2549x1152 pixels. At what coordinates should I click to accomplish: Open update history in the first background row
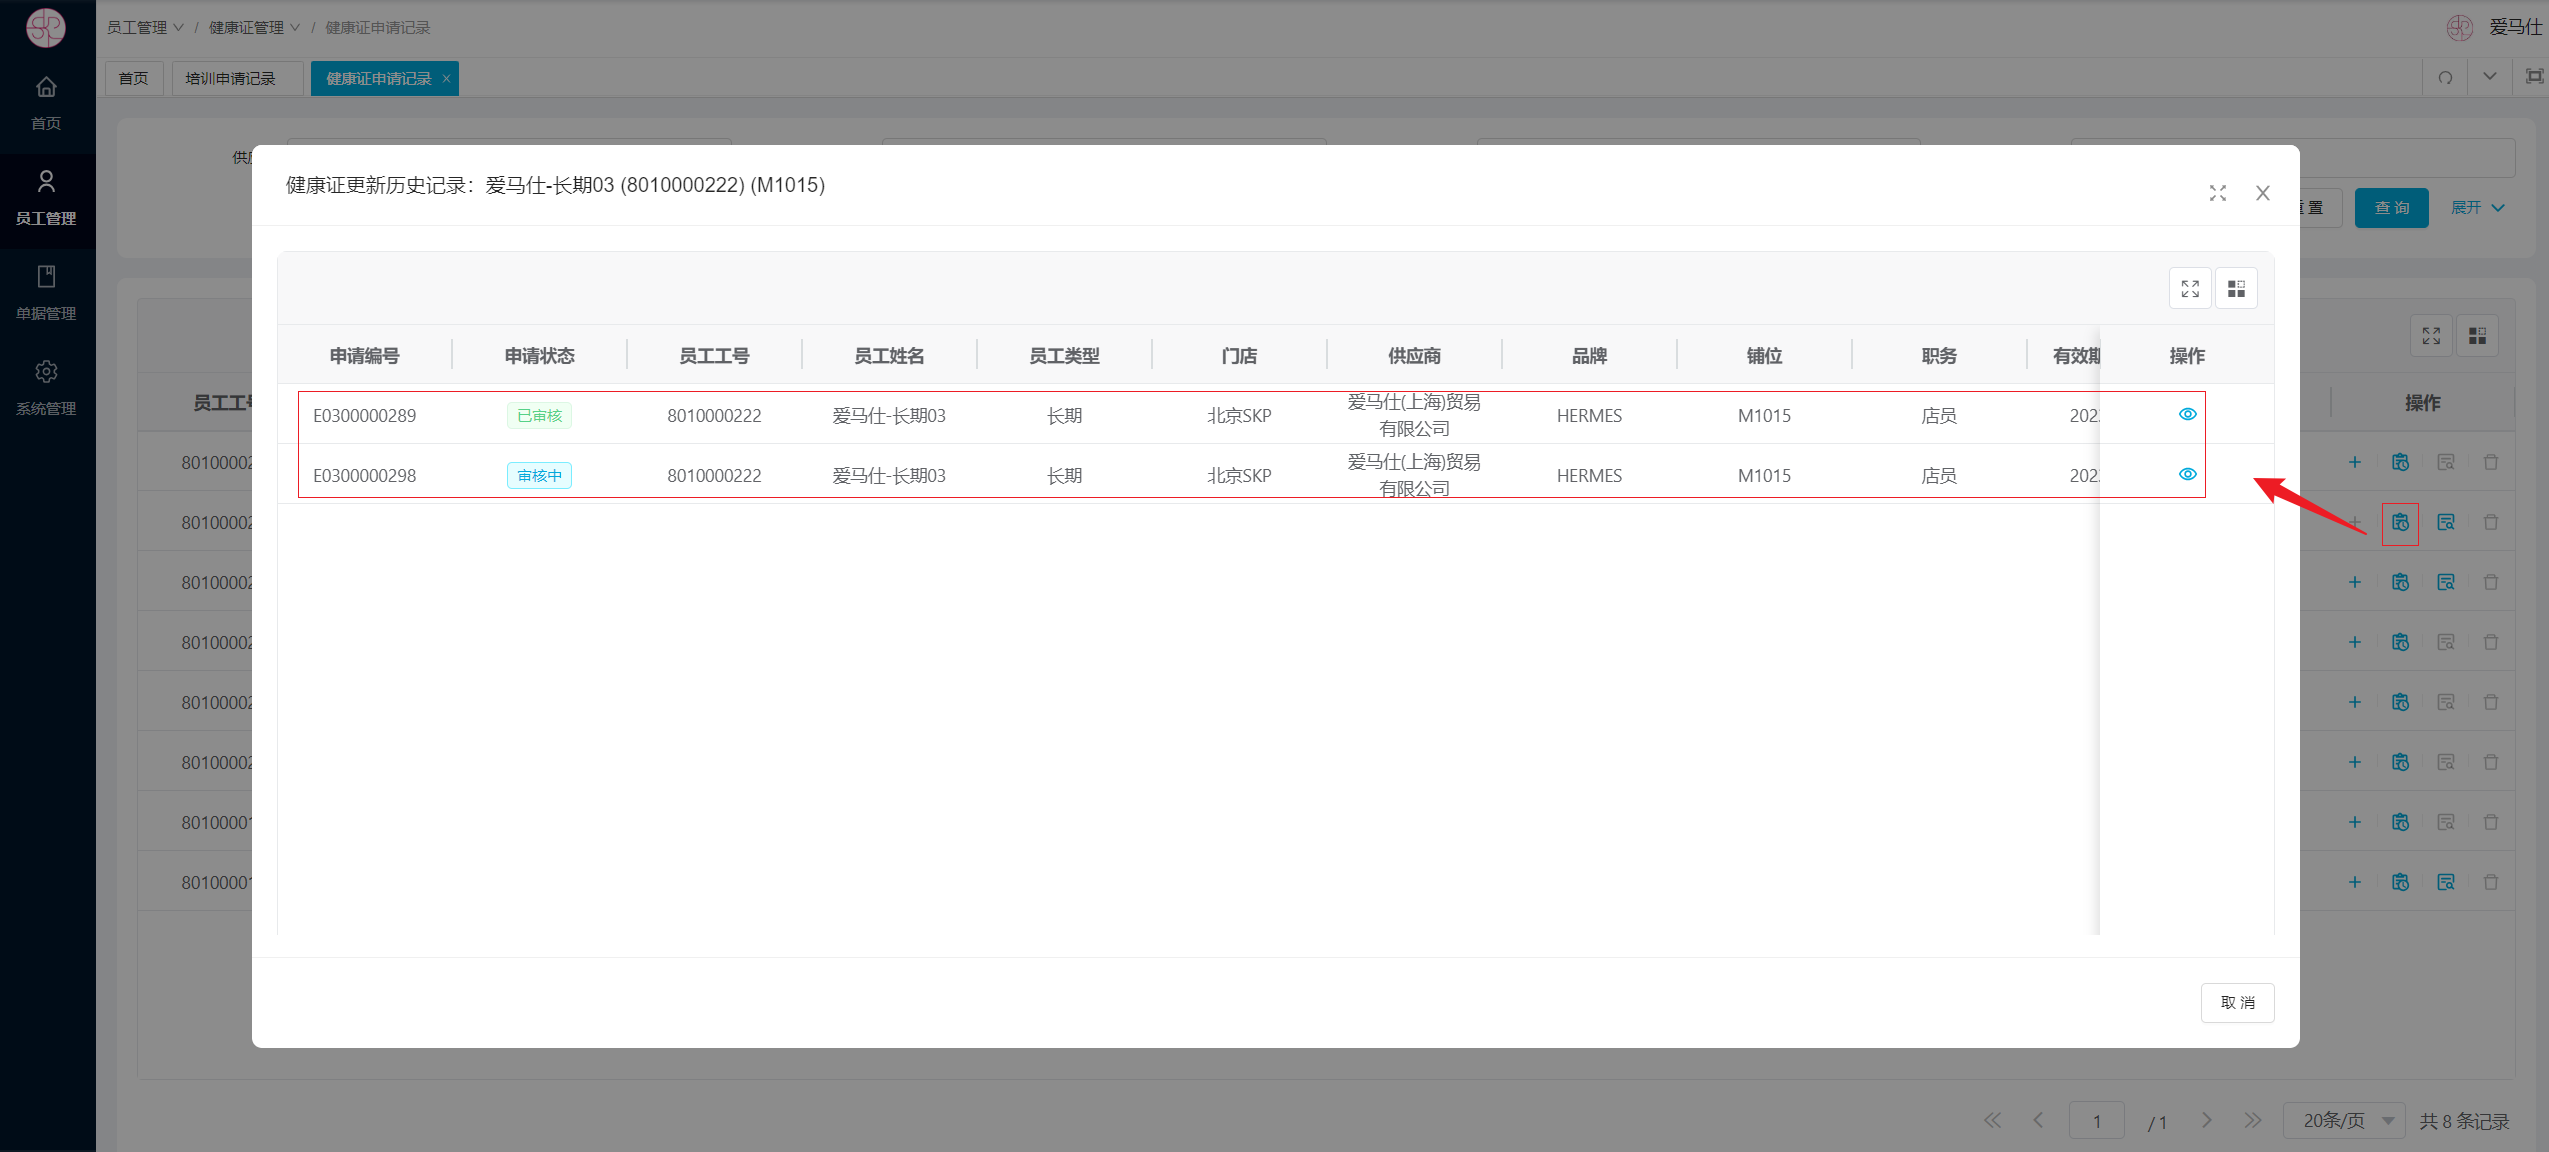[2400, 462]
